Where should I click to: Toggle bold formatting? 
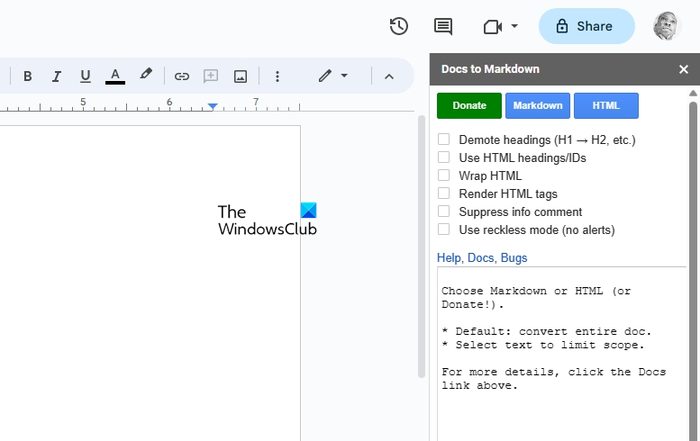click(27, 76)
